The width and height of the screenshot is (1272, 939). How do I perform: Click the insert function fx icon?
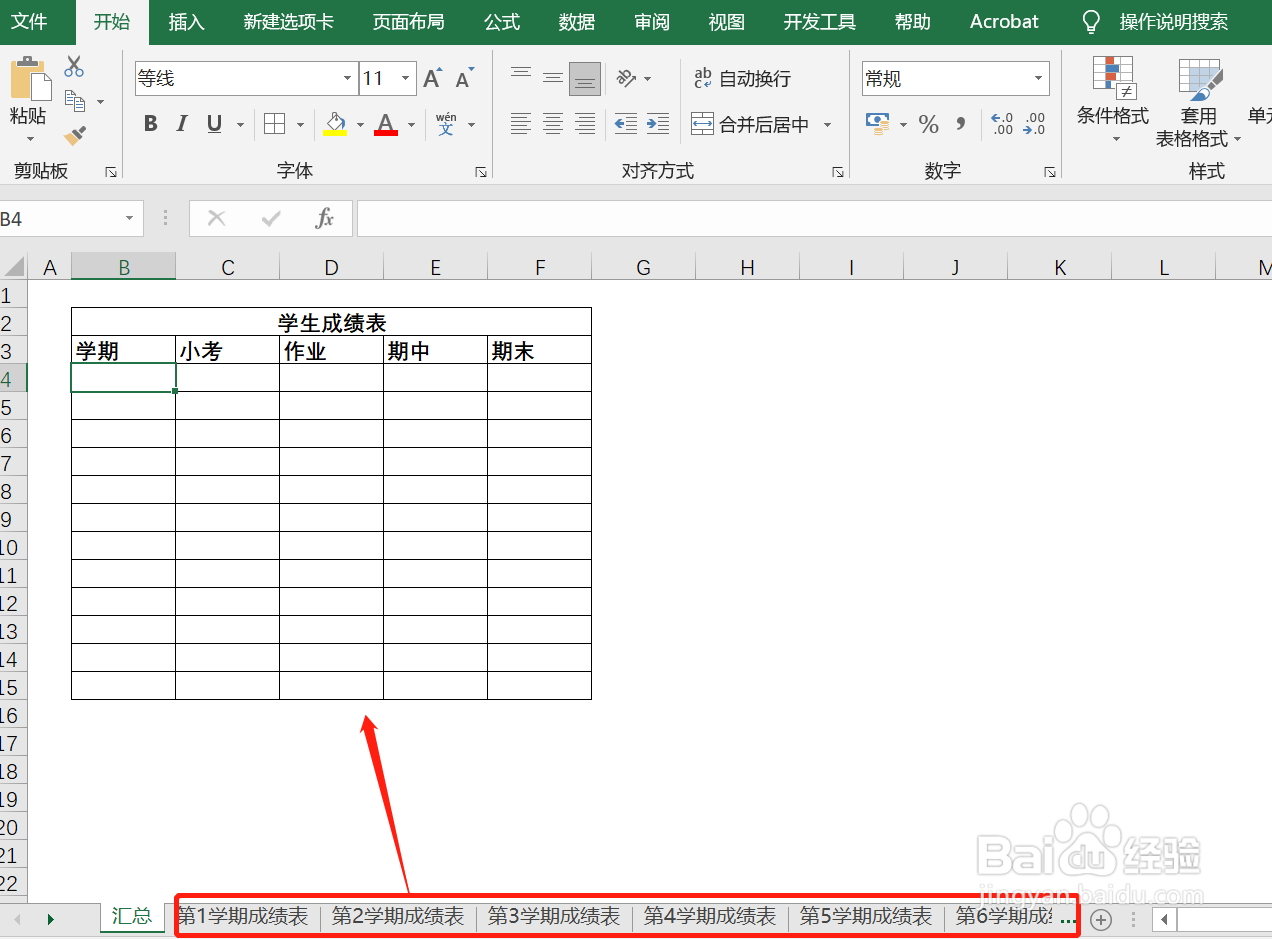324,219
